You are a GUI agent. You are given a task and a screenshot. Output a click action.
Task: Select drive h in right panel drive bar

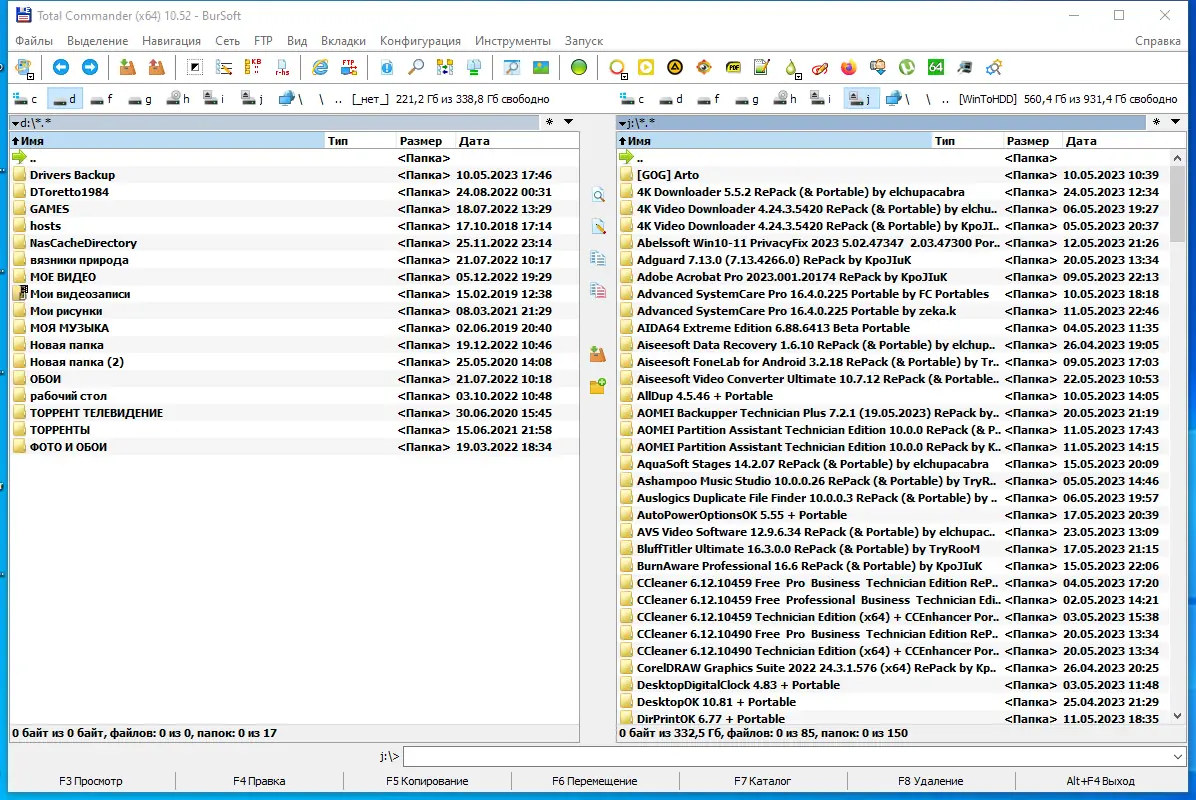(786, 98)
